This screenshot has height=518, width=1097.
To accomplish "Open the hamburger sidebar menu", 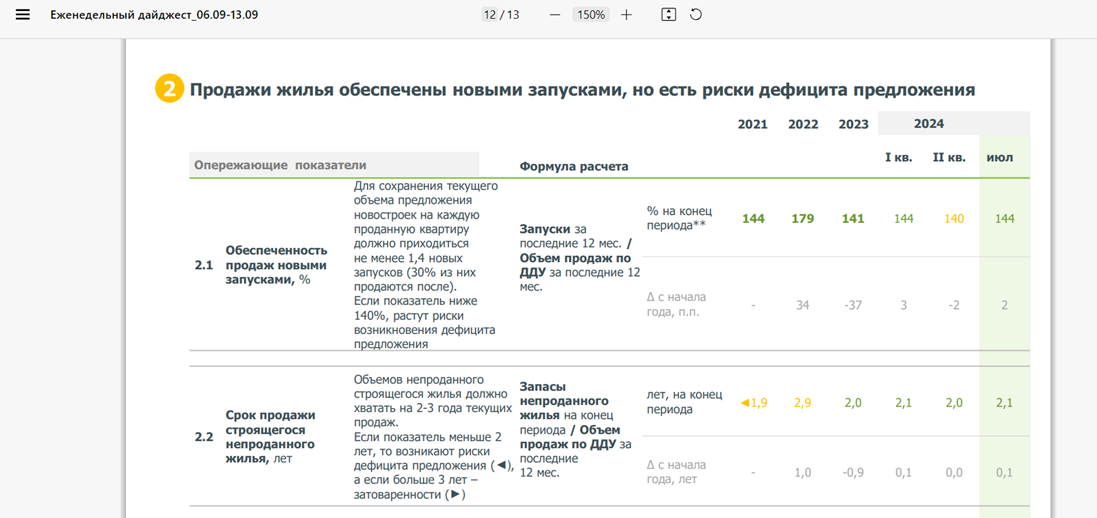I will (23, 15).
